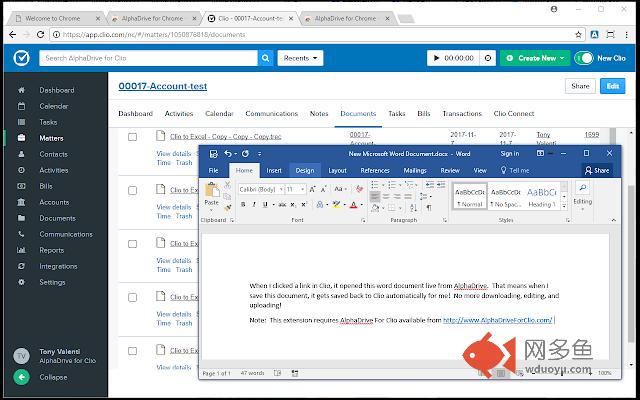Expand the Editing group dropdown in Word

coord(582,209)
